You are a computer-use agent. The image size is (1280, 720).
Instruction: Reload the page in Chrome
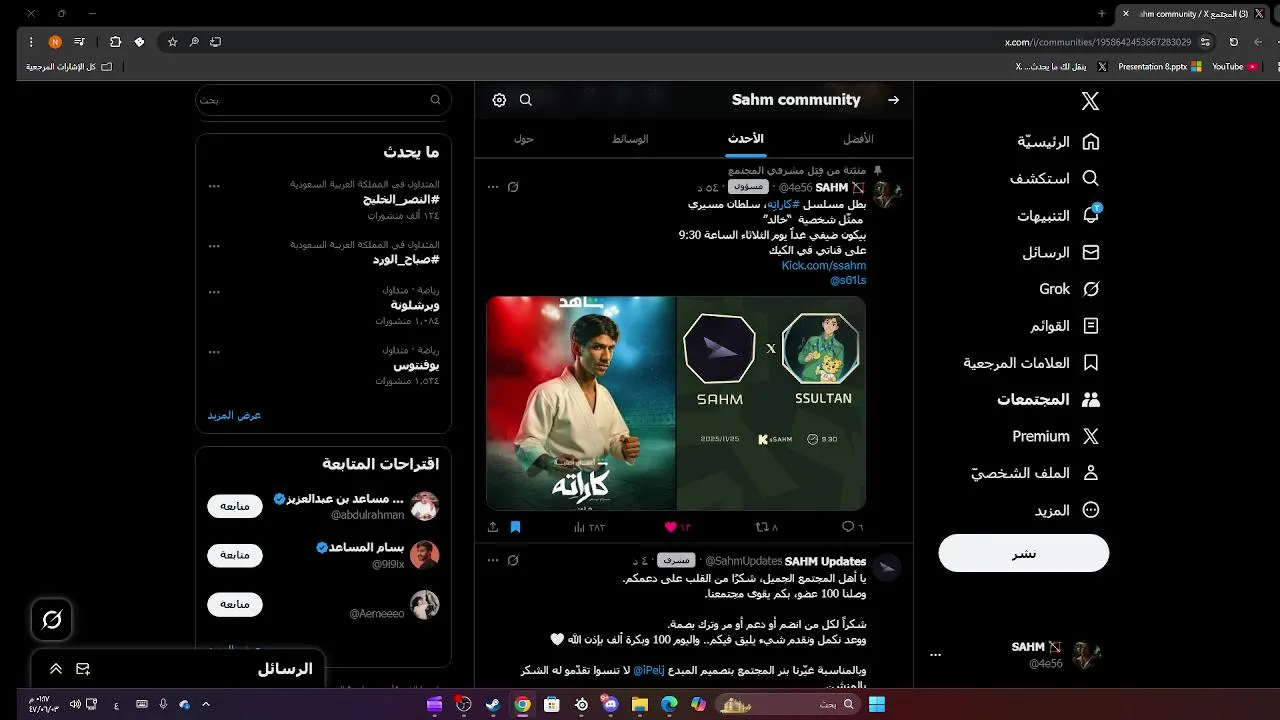pyautogui.click(x=1233, y=42)
